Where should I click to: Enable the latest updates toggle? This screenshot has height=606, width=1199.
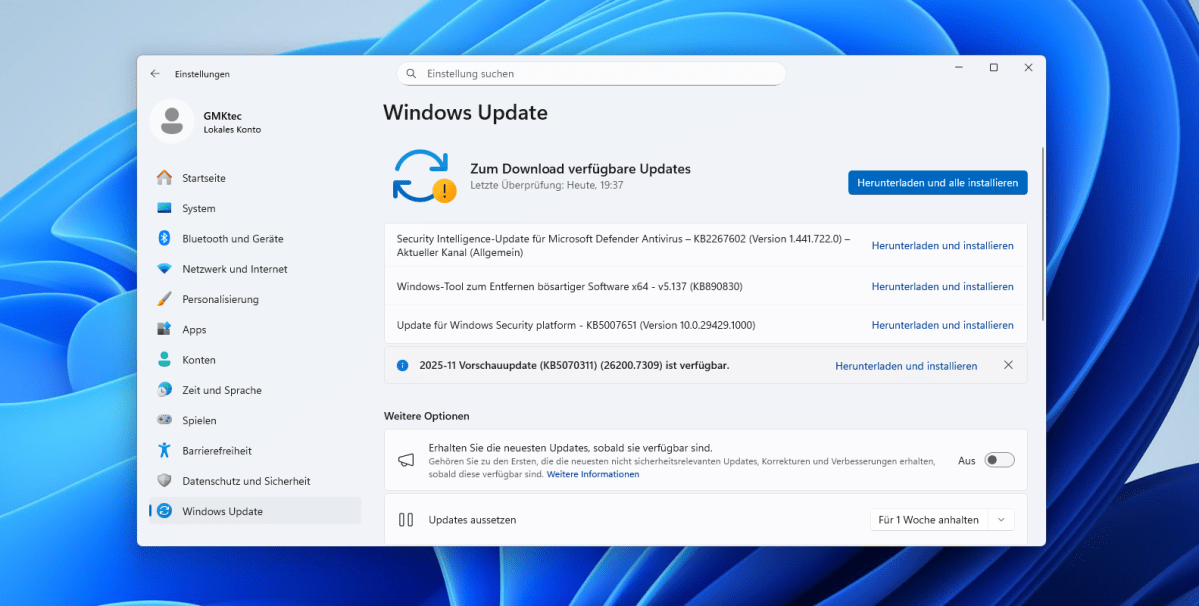(x=997, y=459)
